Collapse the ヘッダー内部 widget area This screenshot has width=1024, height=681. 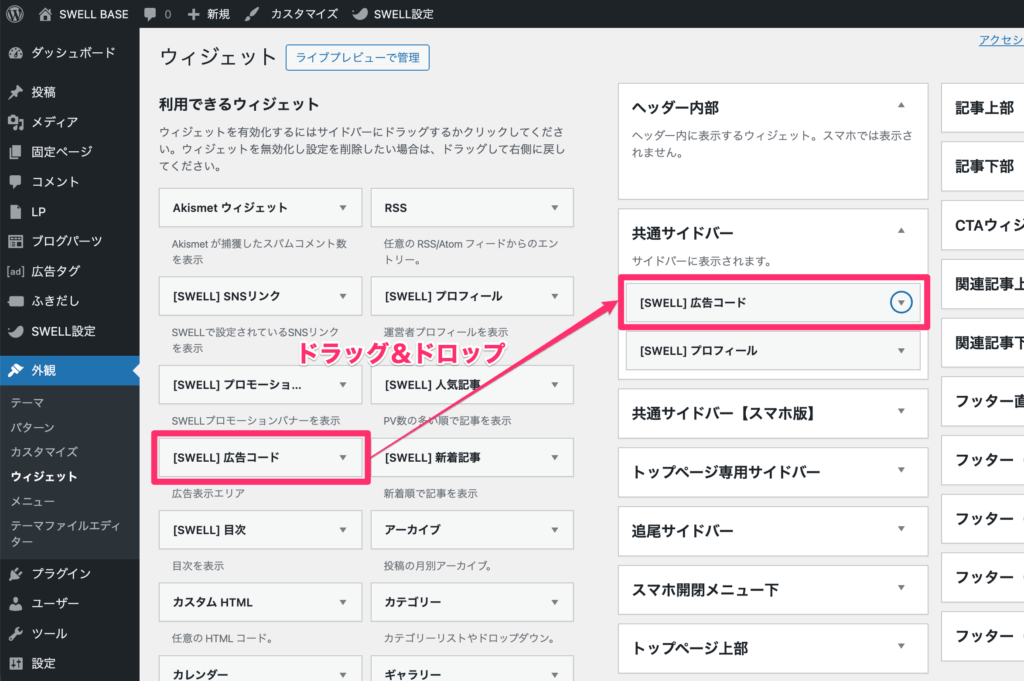tap(901, 106)
